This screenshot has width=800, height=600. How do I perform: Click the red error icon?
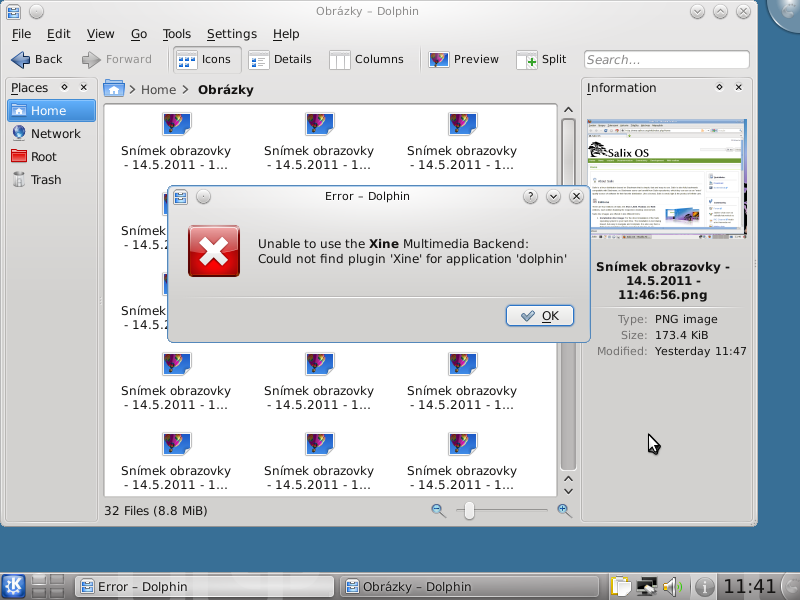click(x=214, y=251)
